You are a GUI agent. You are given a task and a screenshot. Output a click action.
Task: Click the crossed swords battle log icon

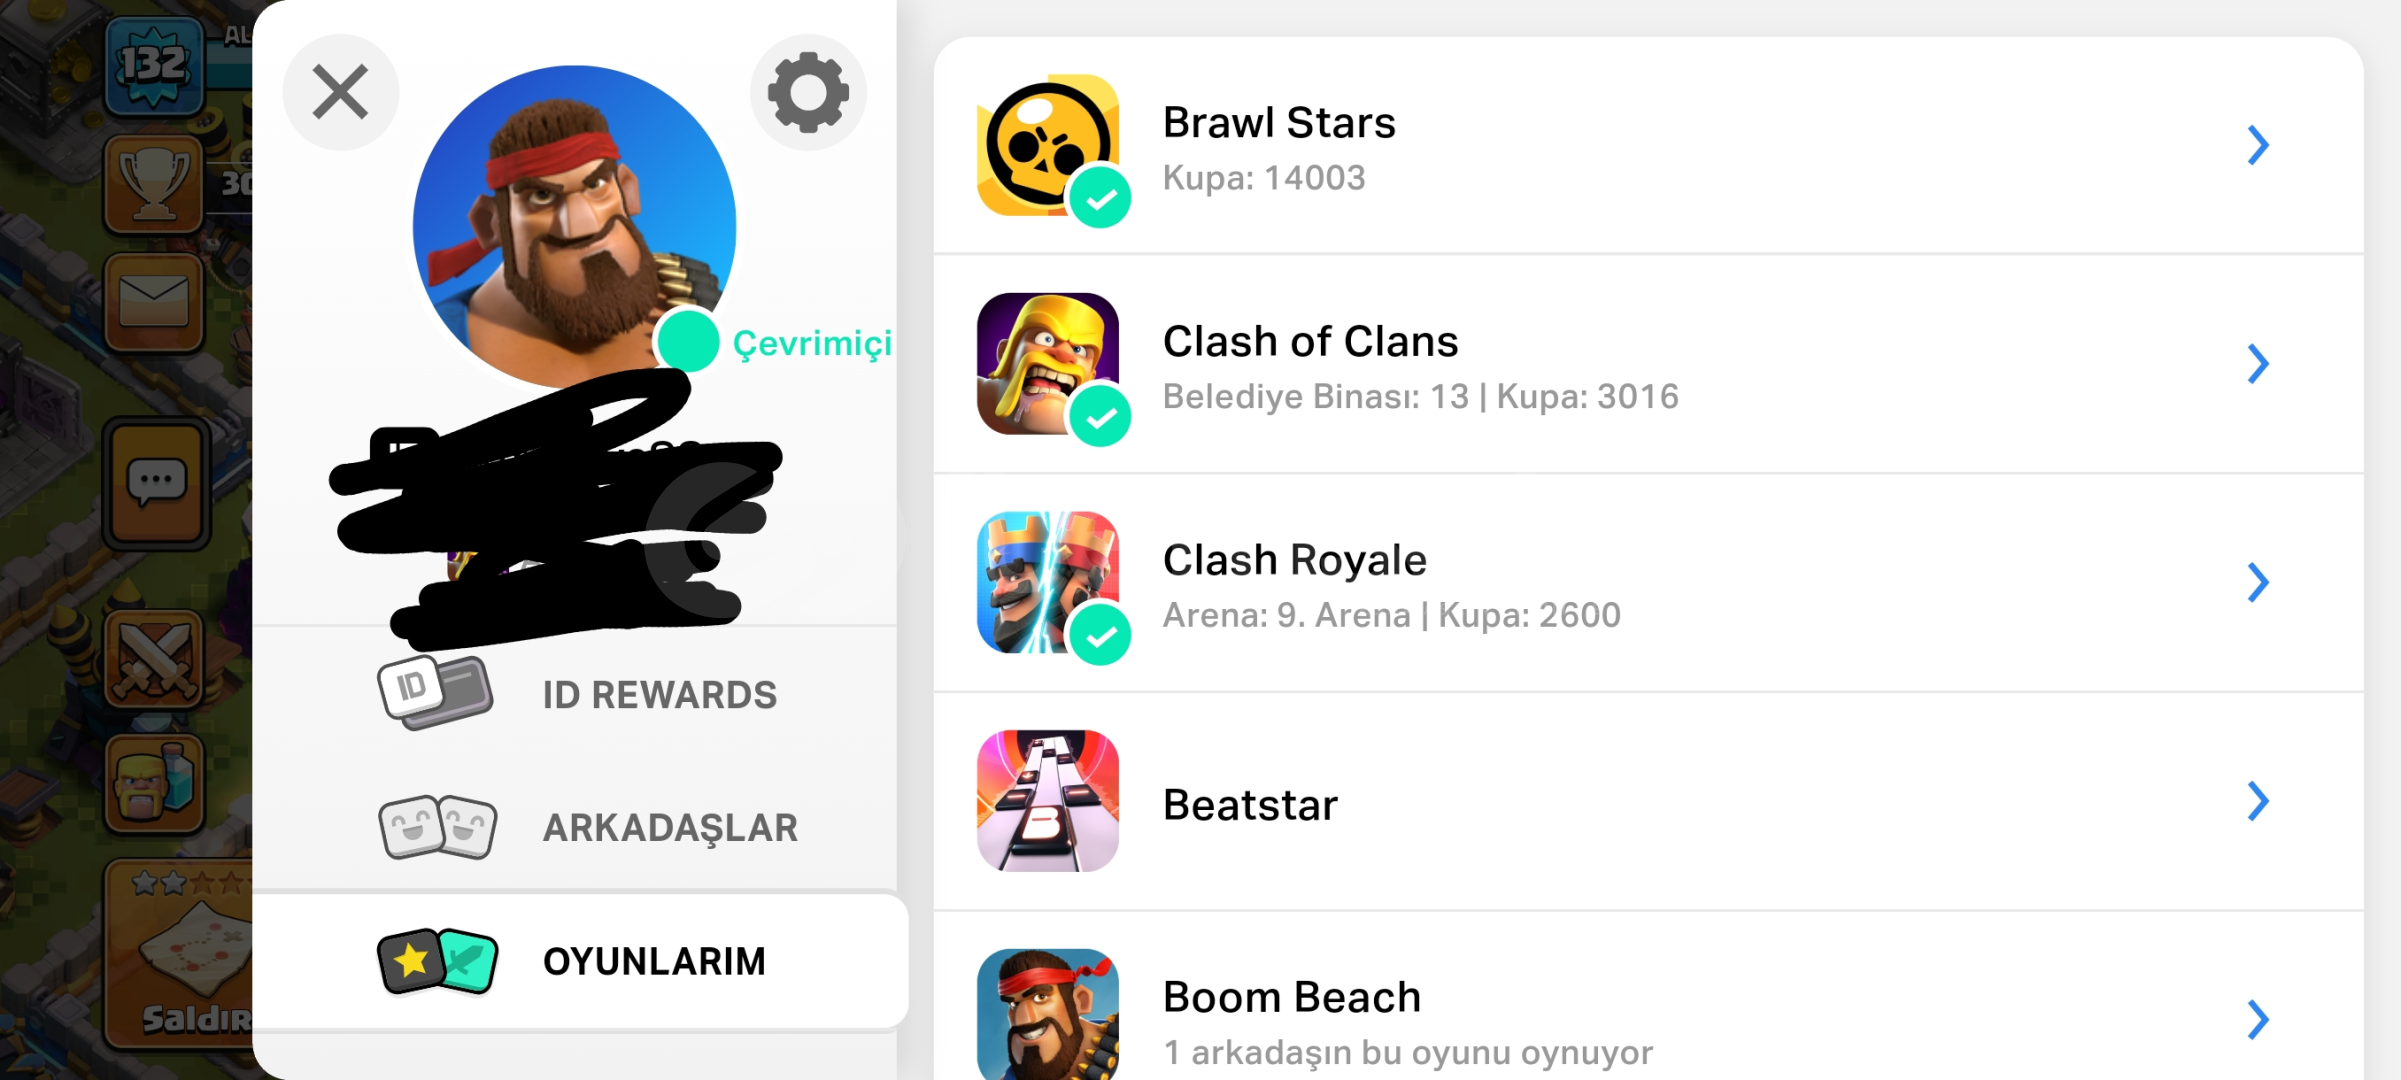154,659
